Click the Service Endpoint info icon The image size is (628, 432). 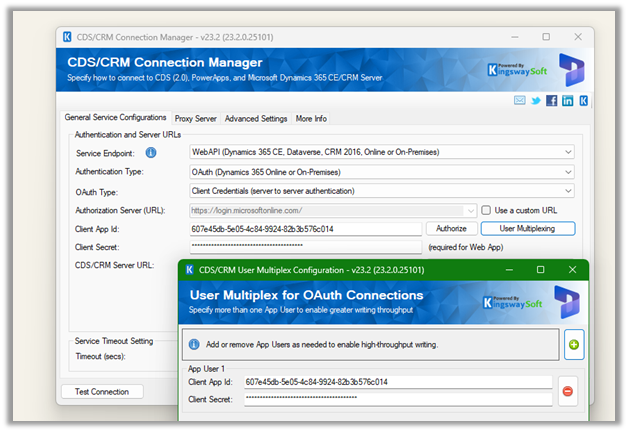coord(151,153)
